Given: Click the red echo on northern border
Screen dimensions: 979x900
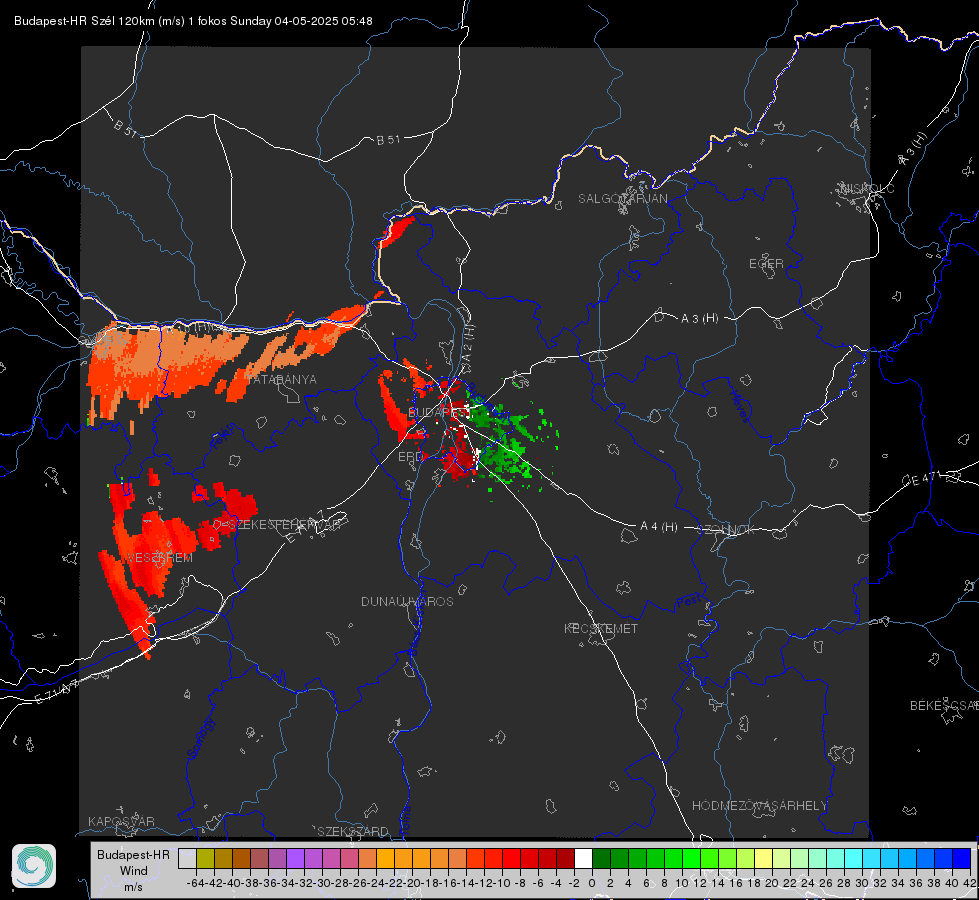Looking at the screenshot, I should (x=395, y=231).
